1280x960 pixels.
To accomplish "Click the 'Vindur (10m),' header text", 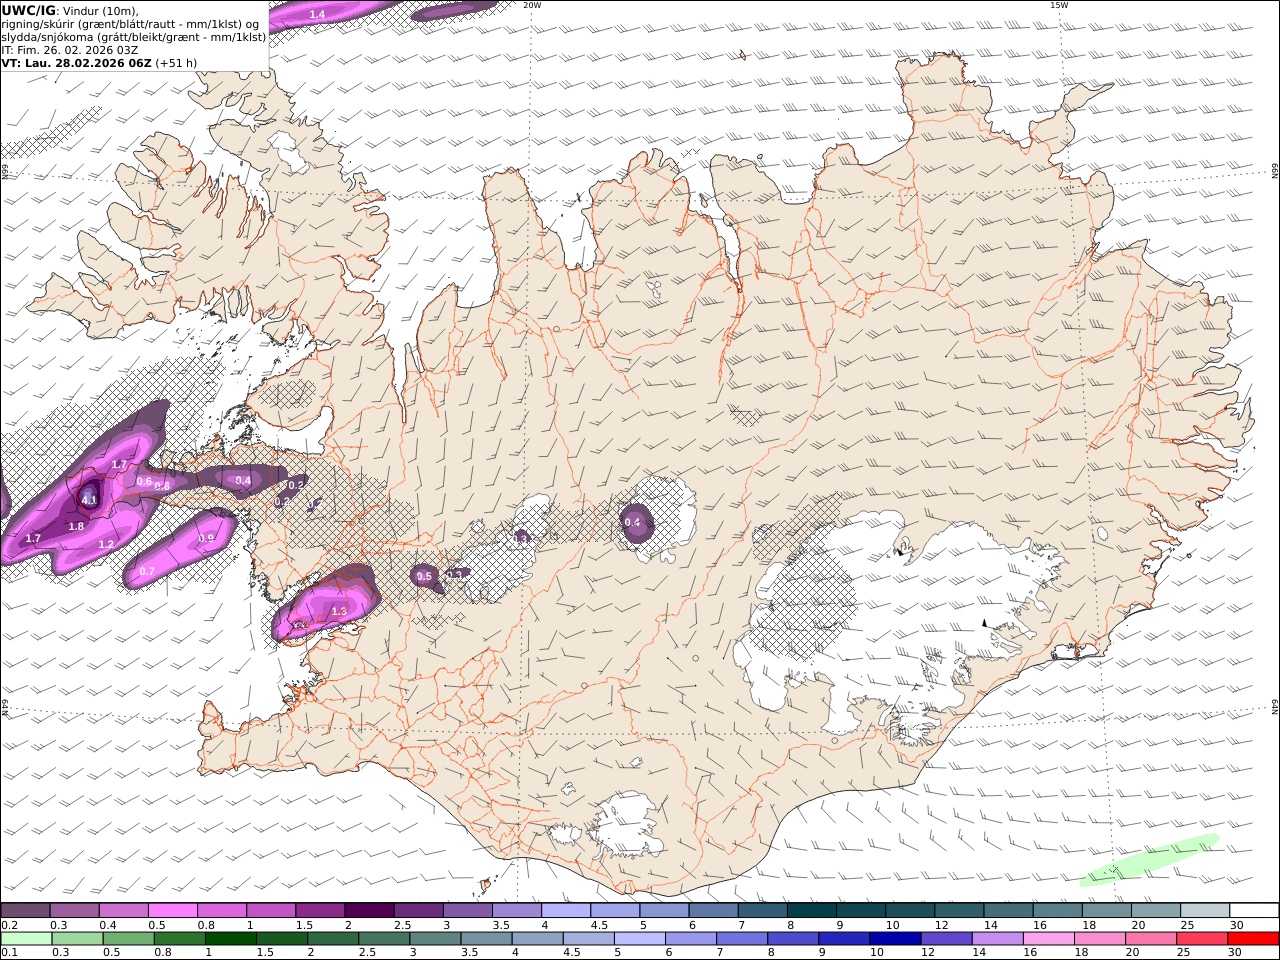I will [101, 11].
